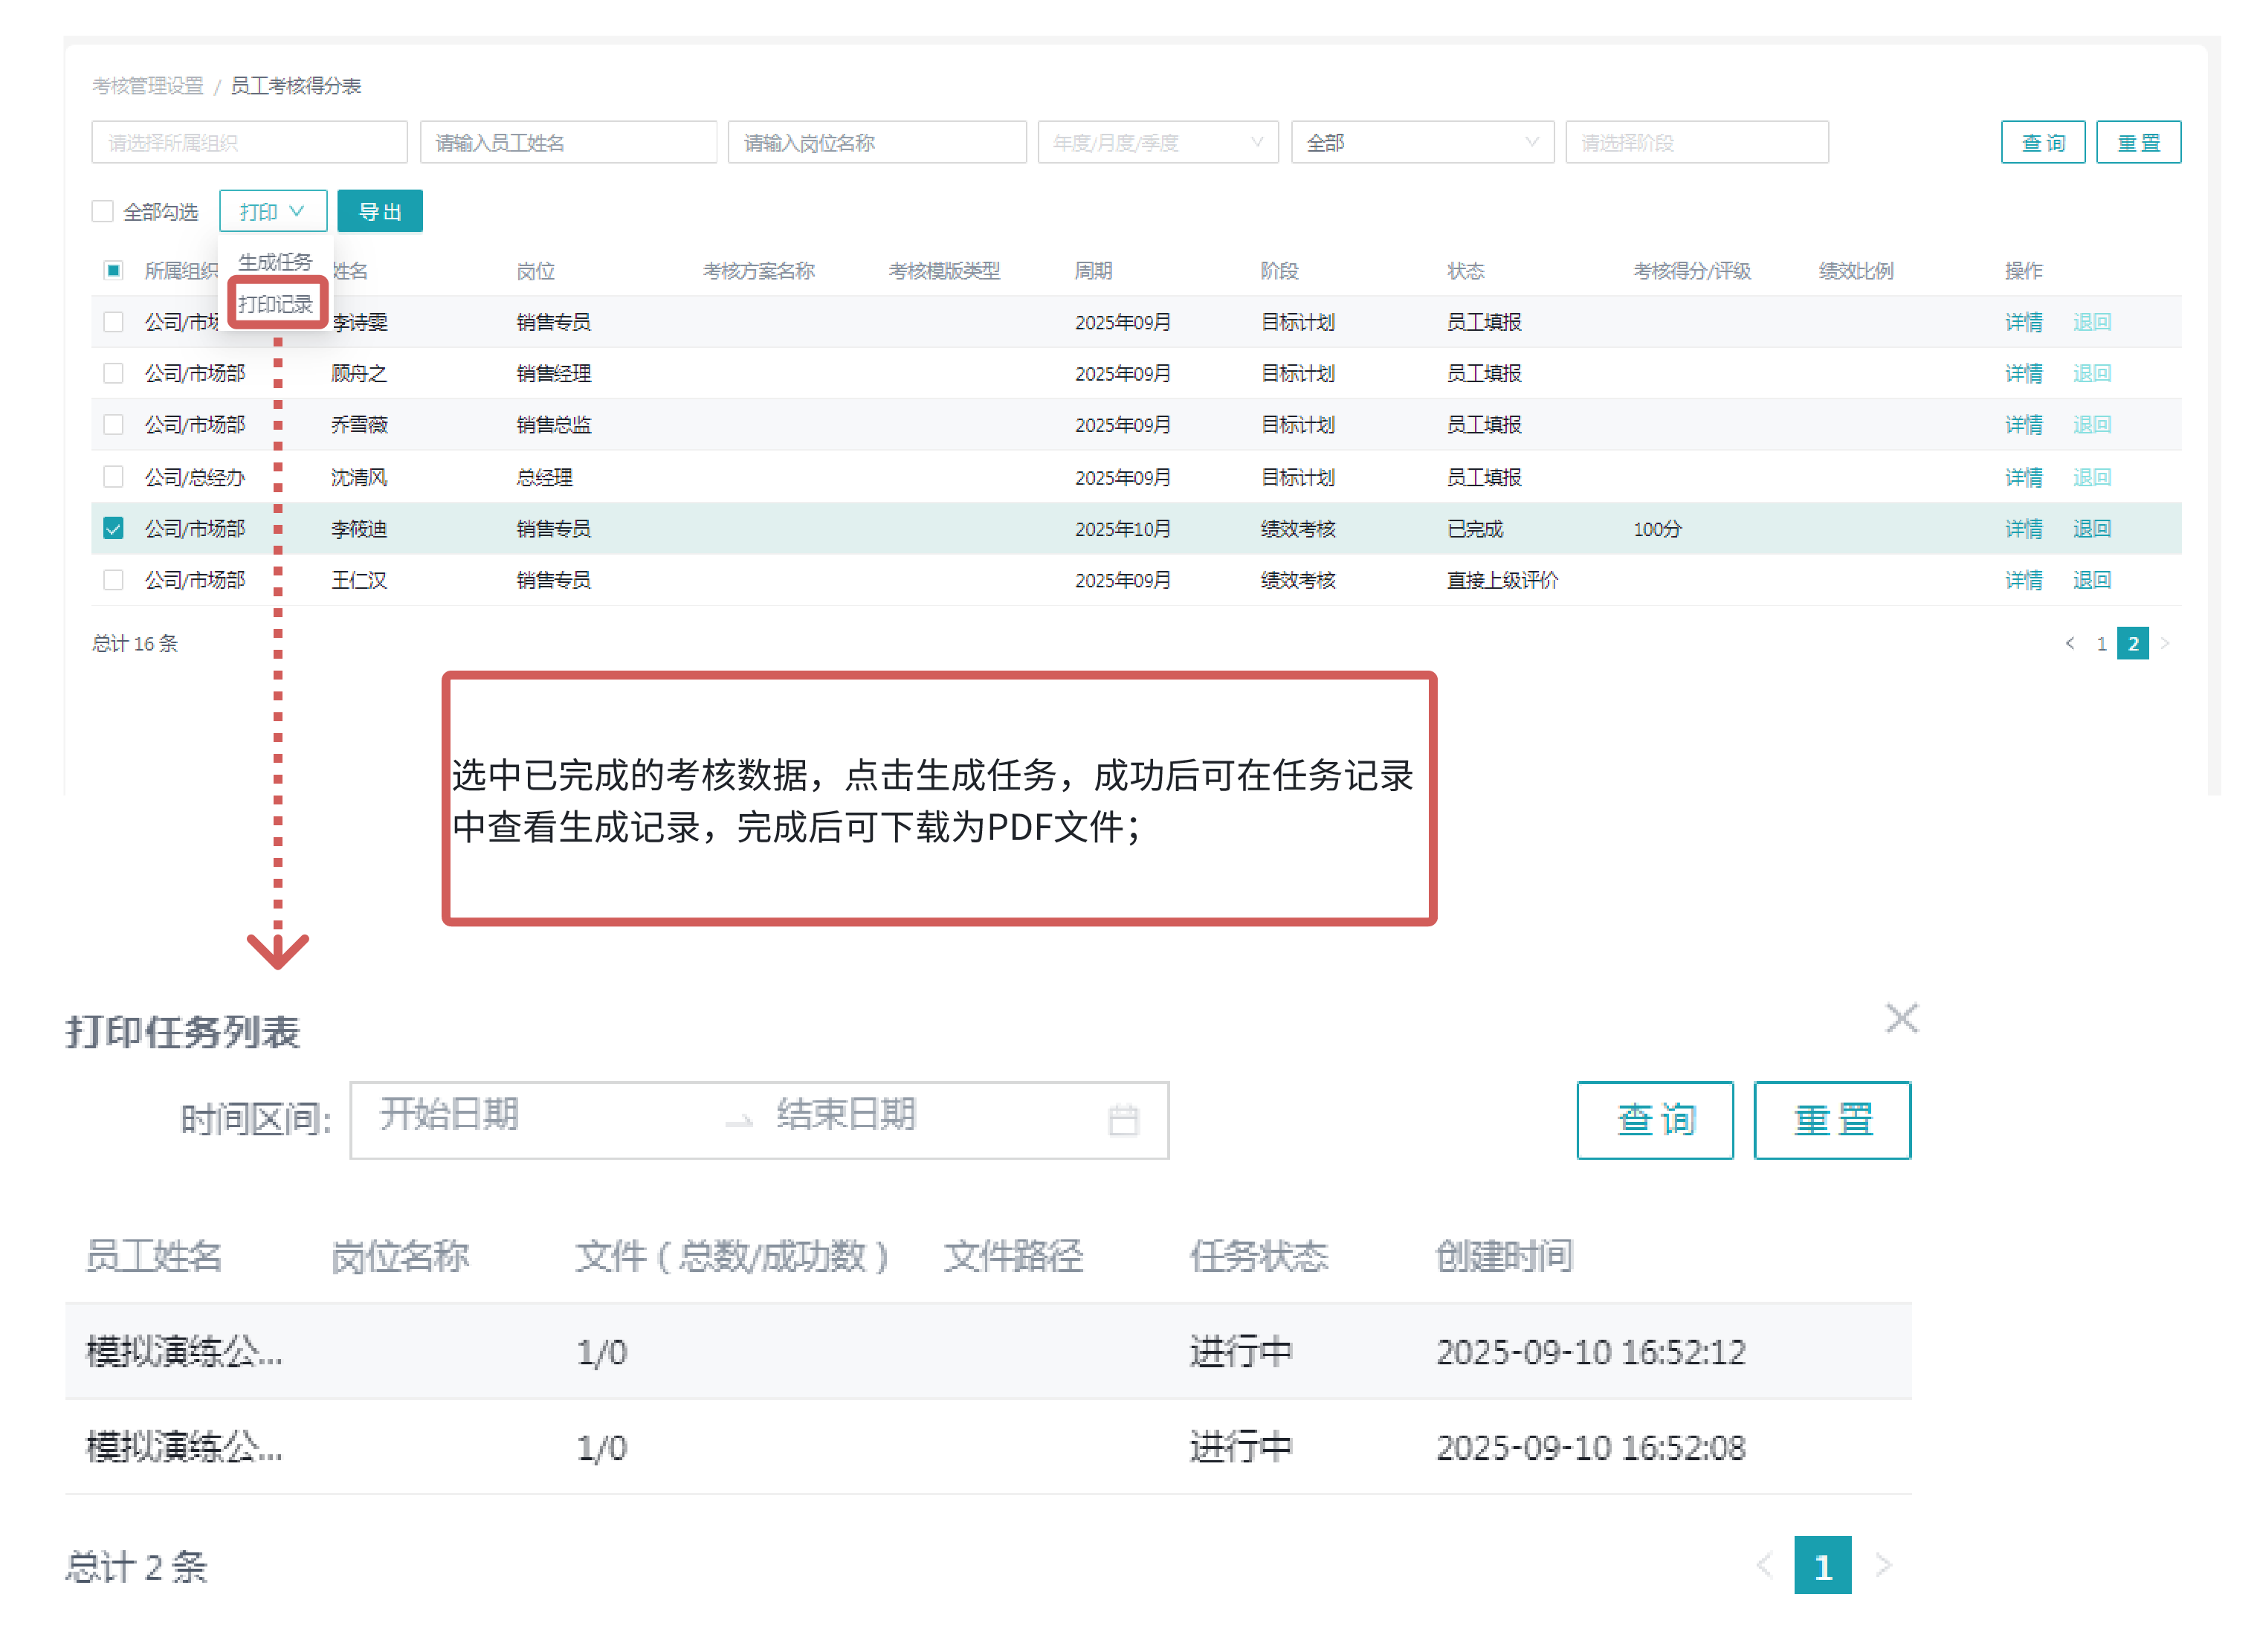Click the chevron arrow on 打印 button
Screen dimensions: 2257x1652
coord(297,211)
